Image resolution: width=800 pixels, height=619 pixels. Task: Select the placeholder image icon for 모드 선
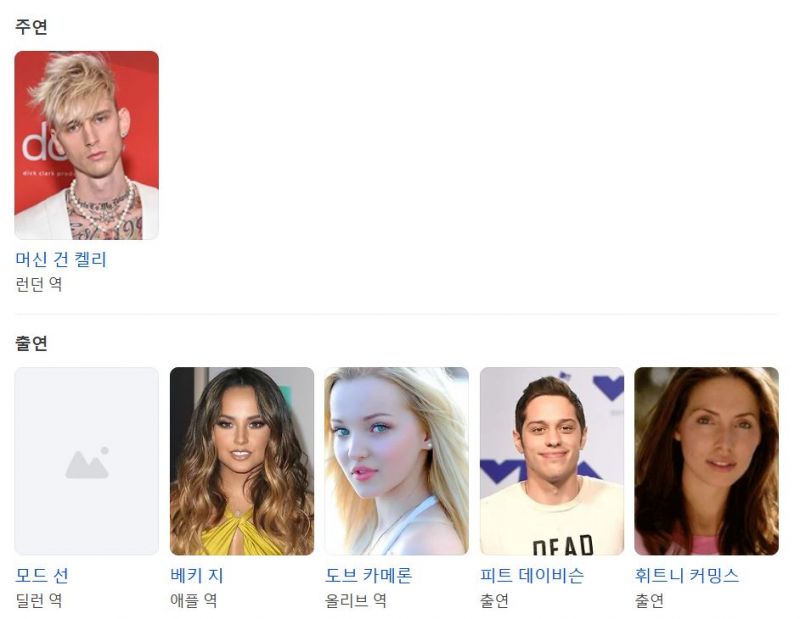(x=87, y=462)
